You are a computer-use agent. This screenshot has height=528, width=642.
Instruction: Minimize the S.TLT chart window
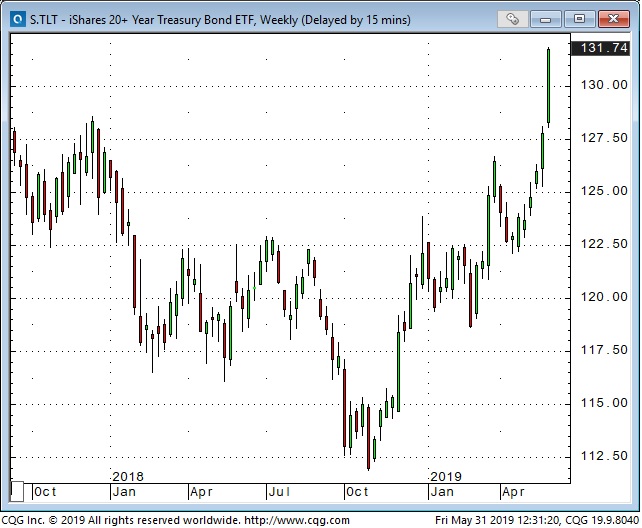[x=546, y=19]
